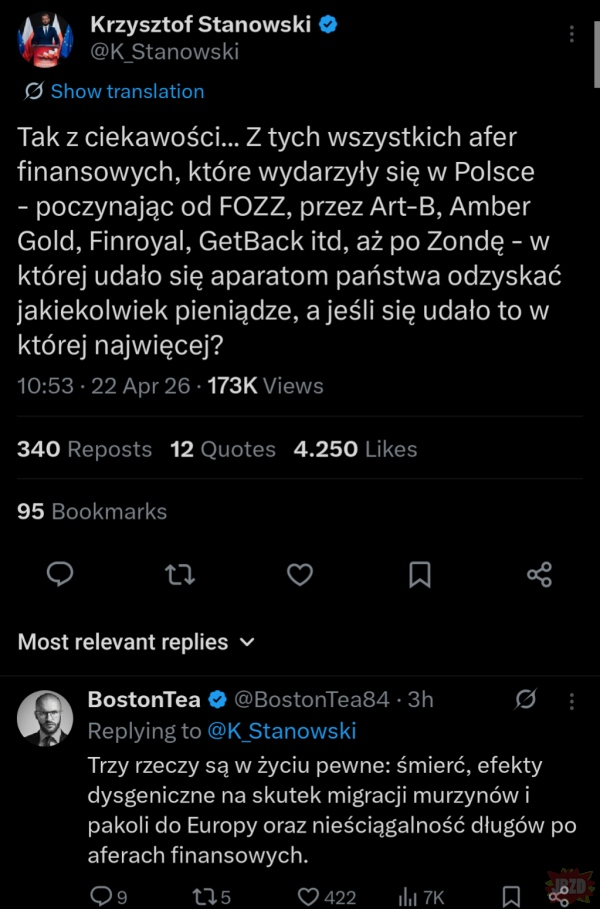Open the BostonTea reply's three-dot menu

572,700
